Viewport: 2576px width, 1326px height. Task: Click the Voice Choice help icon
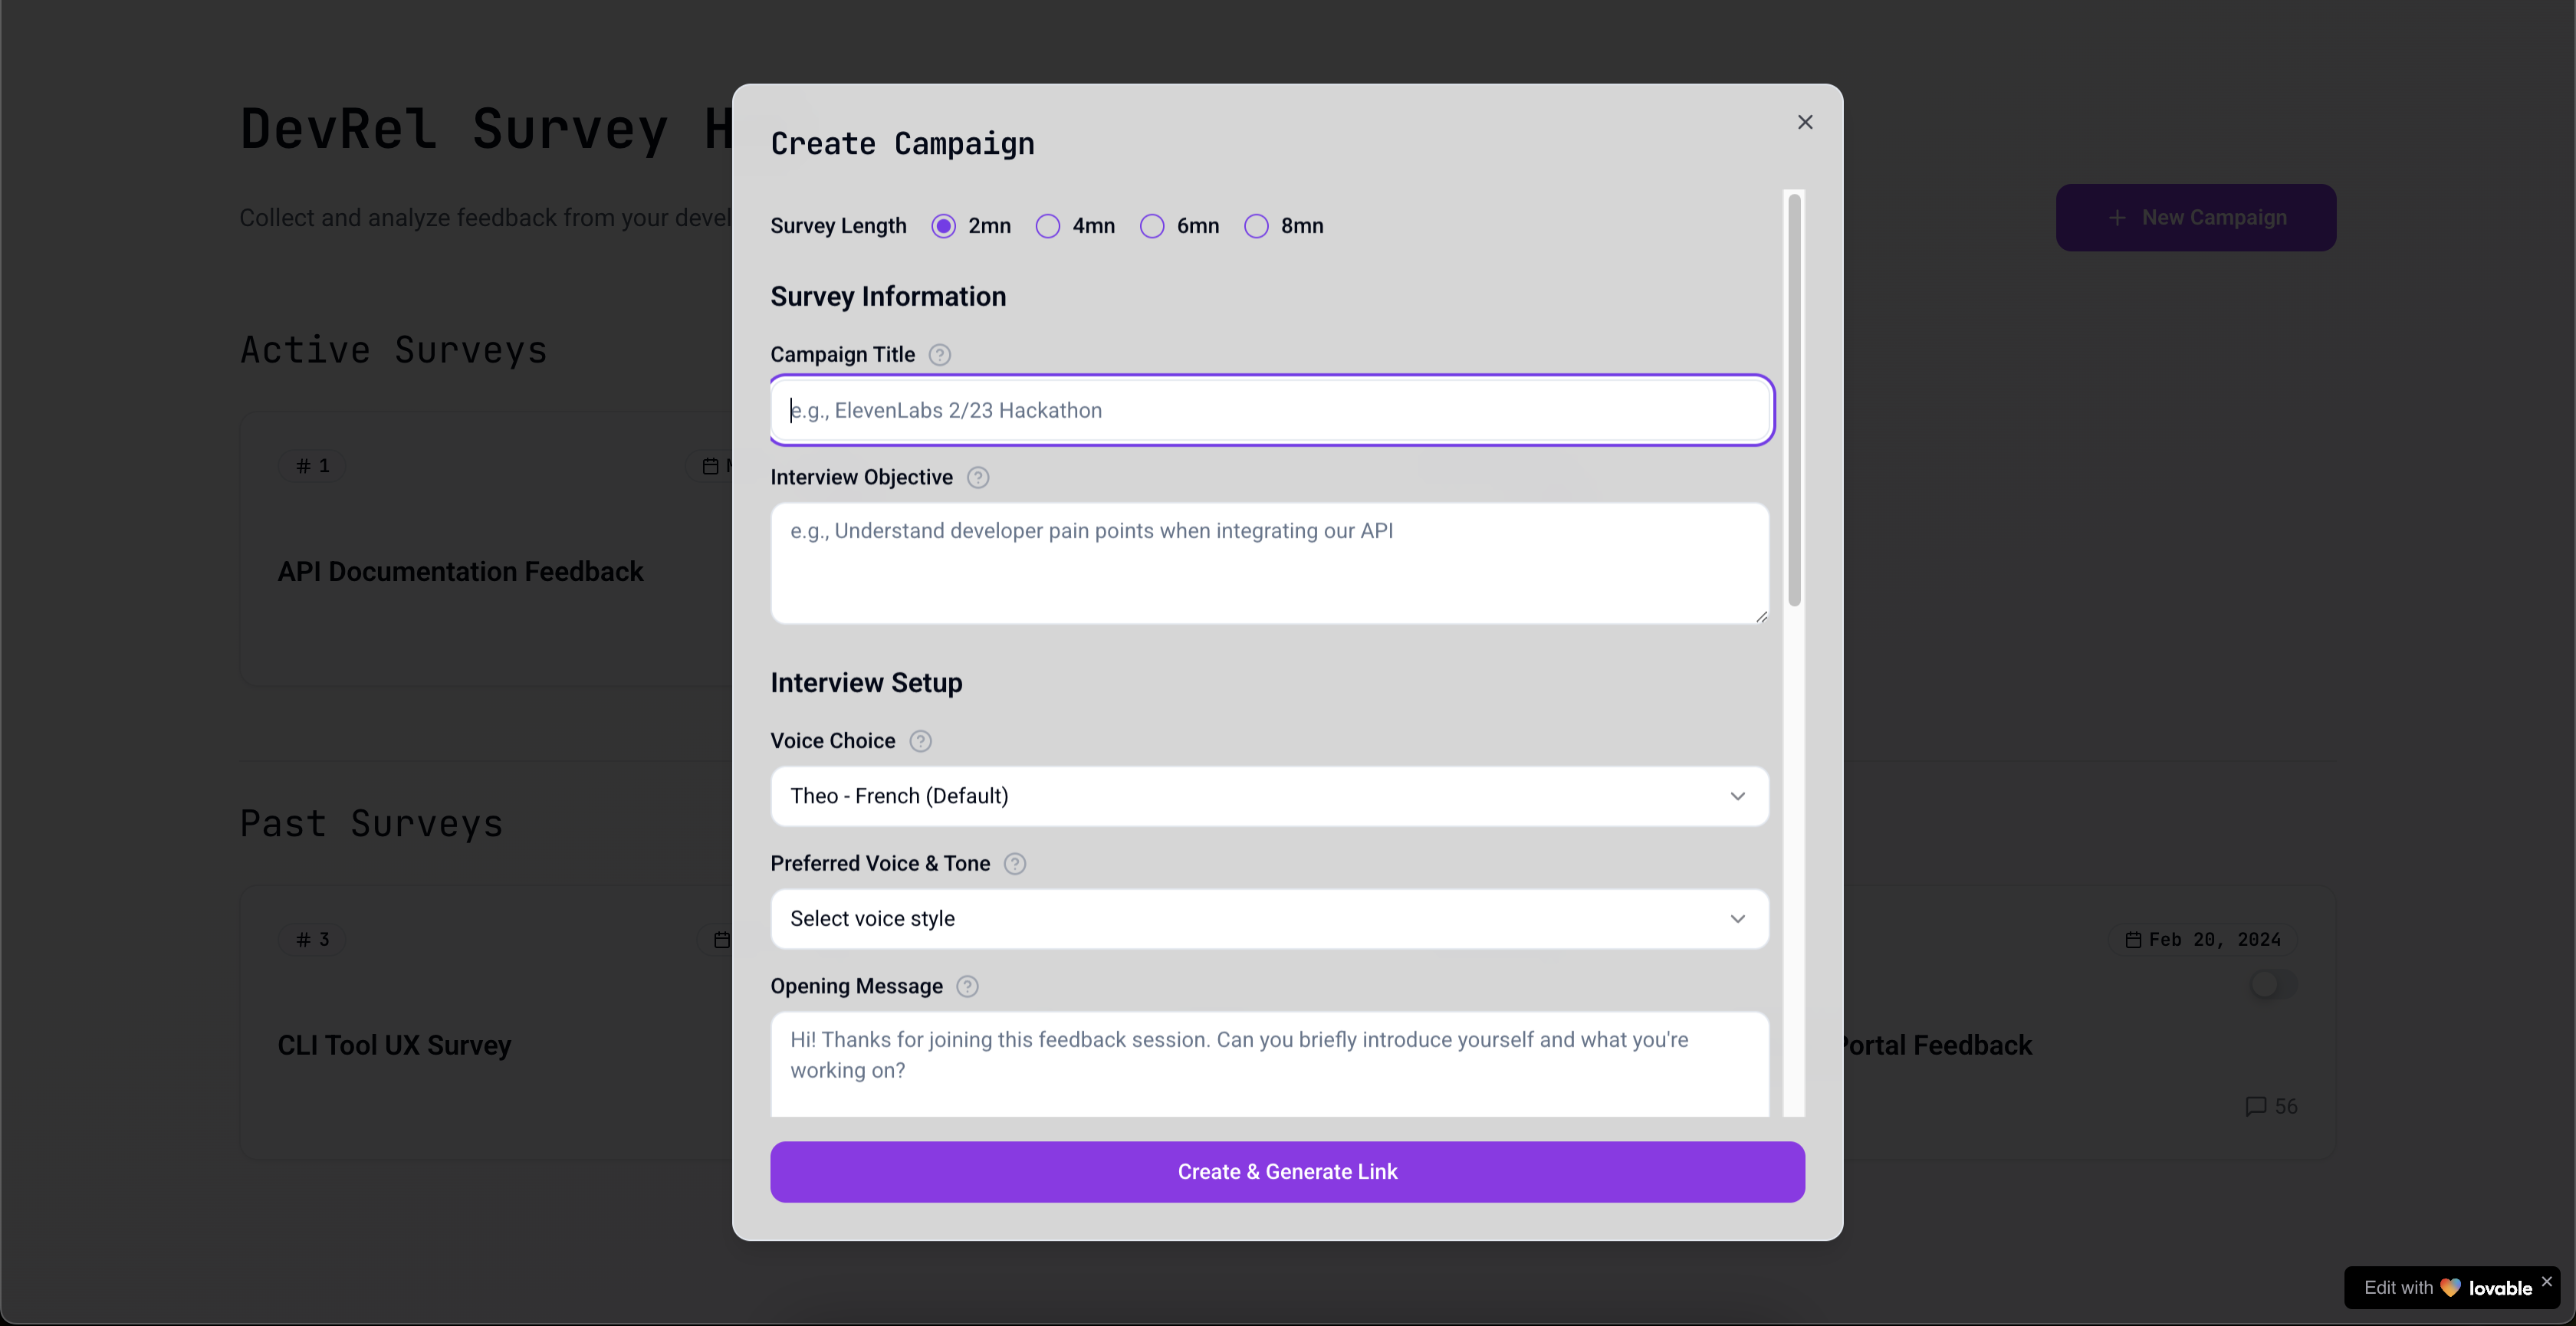[x=920, y=741]
